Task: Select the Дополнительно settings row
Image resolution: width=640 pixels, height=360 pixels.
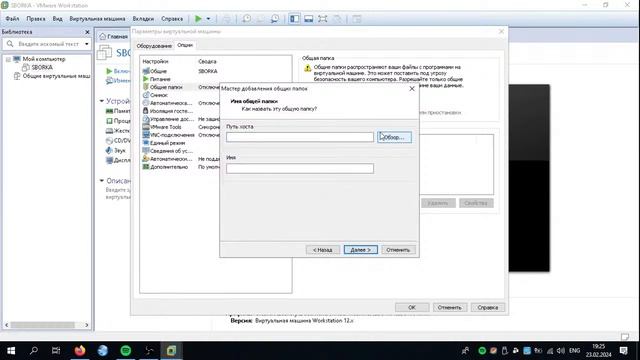Action: click(180, 167)
